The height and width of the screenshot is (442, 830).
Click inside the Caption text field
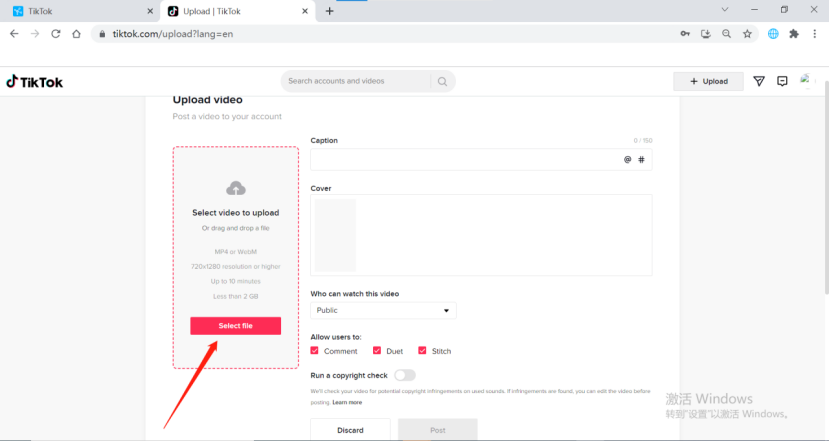pyautogui.click(x=465, y=160)
